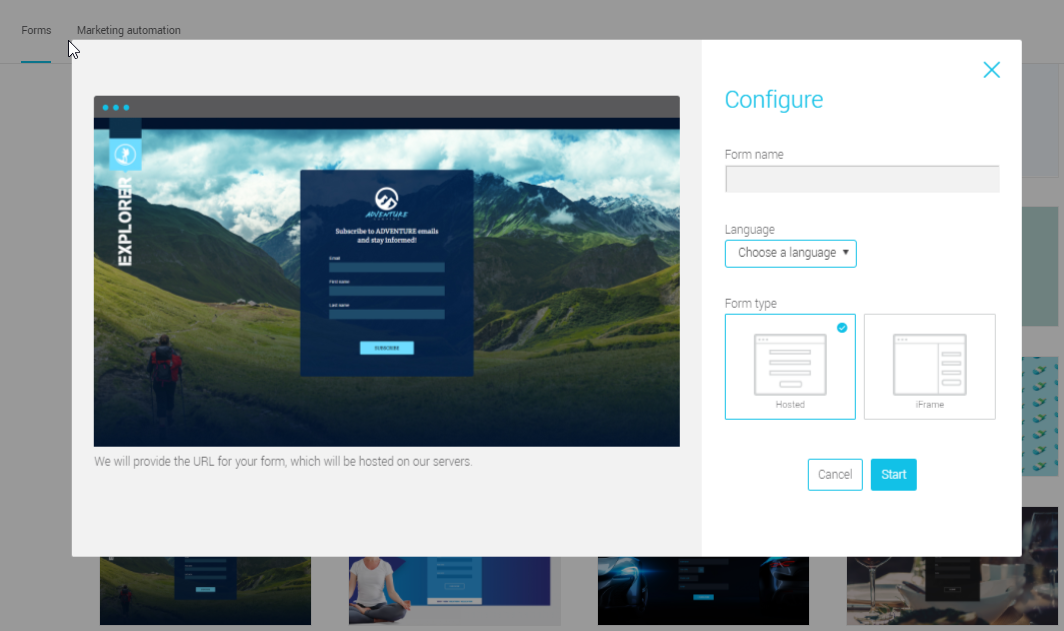Image resolution: width=1064 pixels, height=631 pixels.
Task: Close the Configure dialog with the X icon
Action: click(x=991, y=70)
